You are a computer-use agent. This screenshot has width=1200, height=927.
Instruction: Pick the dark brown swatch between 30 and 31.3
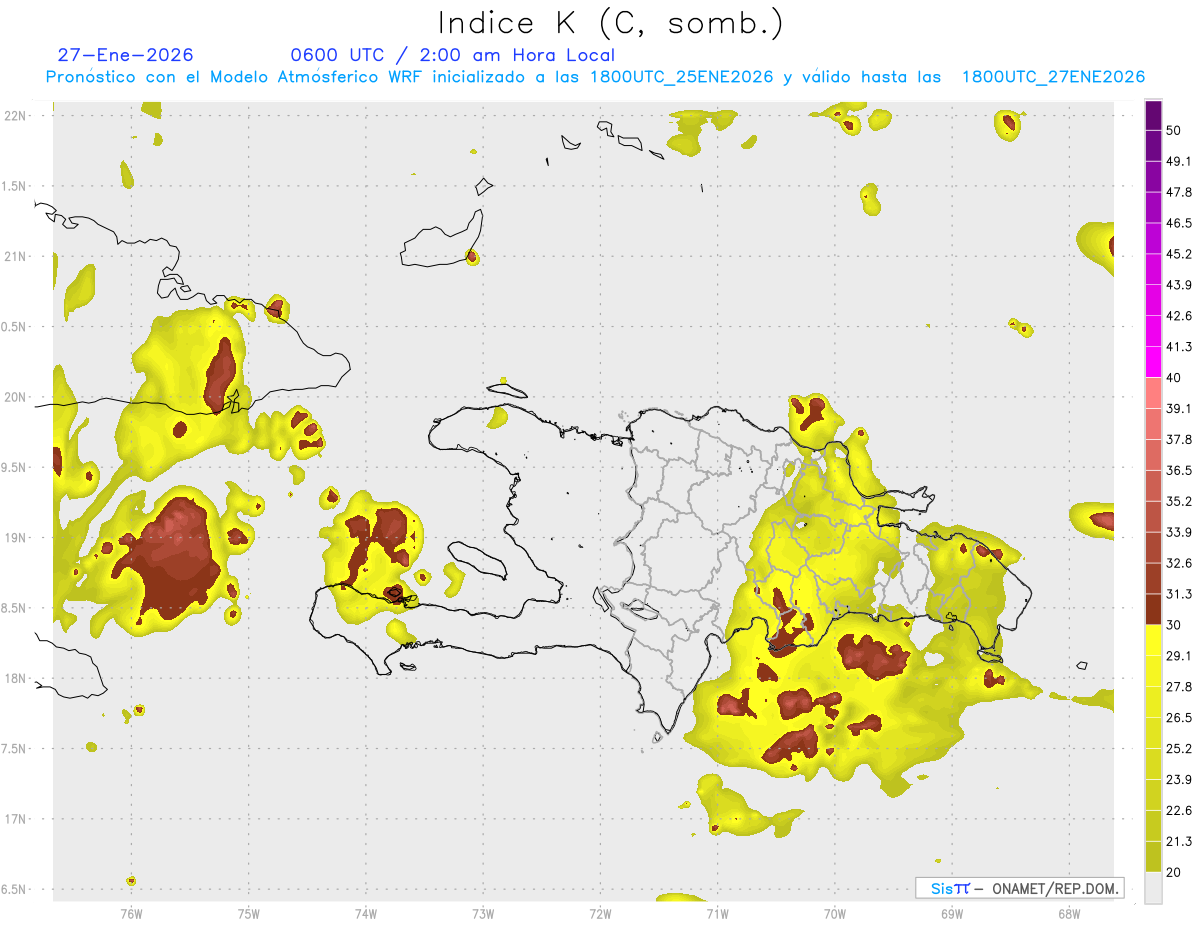pyautogui.click(x=1153, y=610)
